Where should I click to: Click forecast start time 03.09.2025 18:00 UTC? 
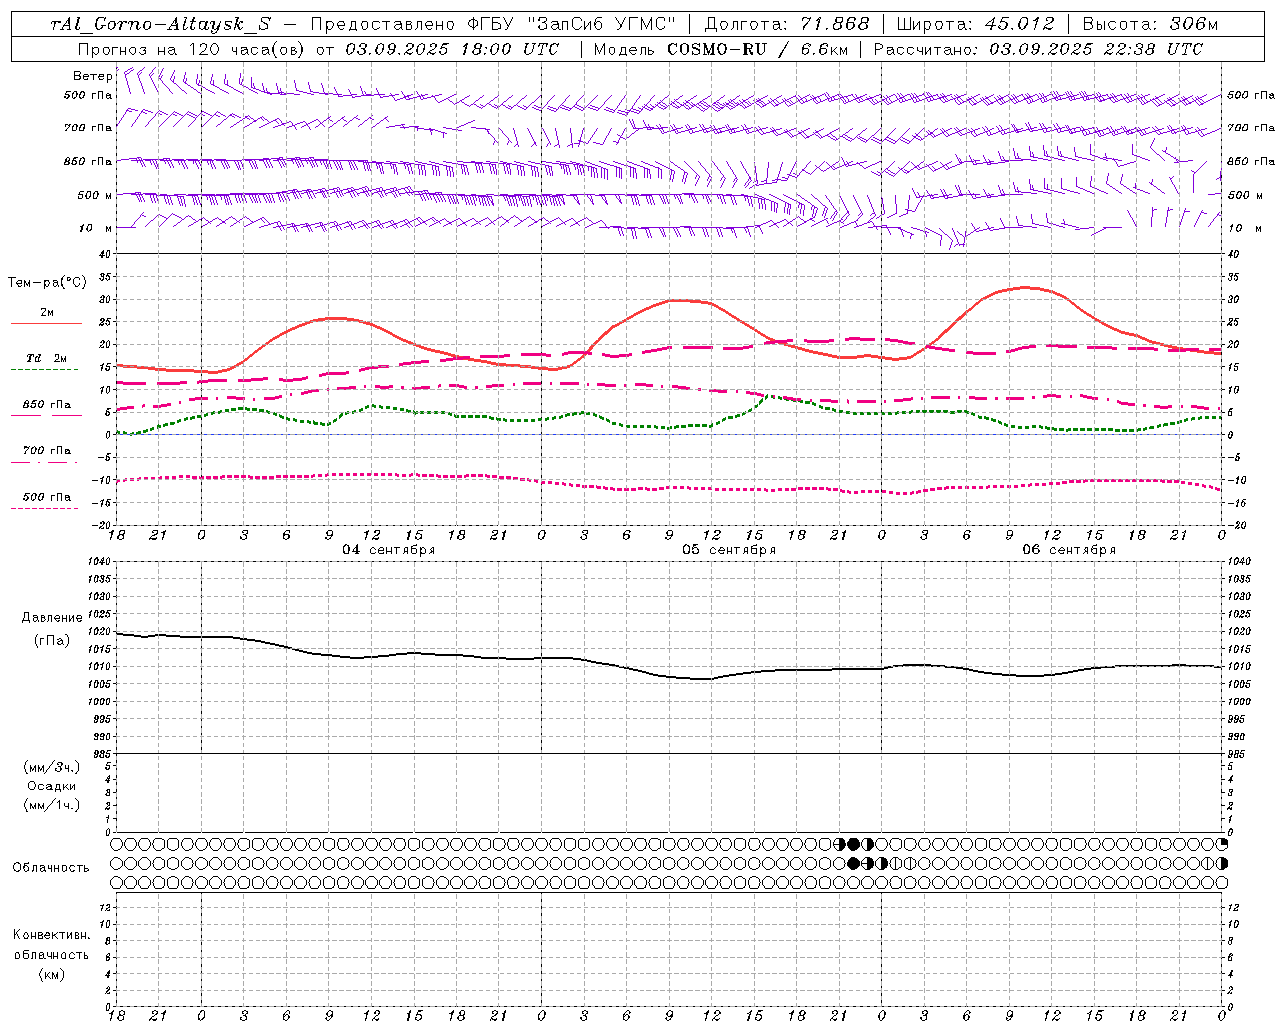coord(452,49)
